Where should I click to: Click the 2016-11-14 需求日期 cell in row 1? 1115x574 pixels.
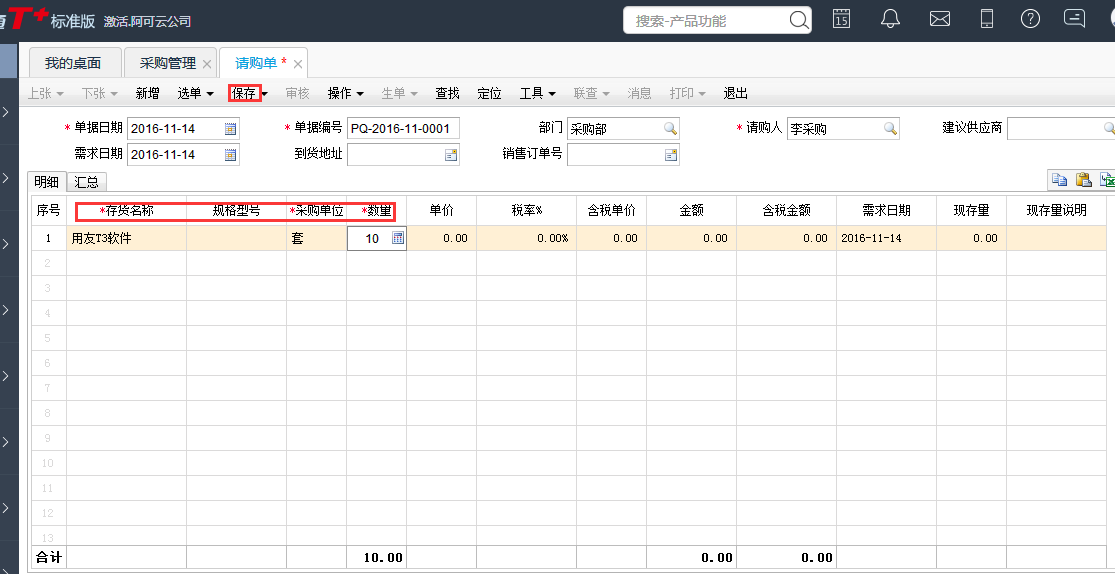pos(886,238)
